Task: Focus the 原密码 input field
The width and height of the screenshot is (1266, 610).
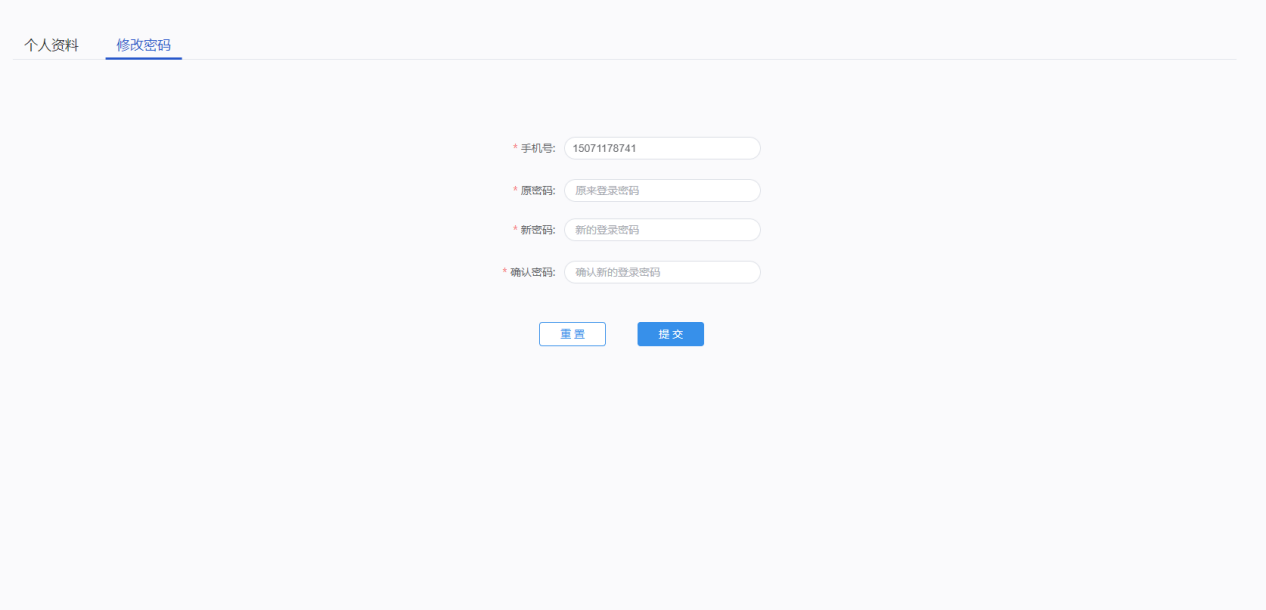Action: click(662, 190)
